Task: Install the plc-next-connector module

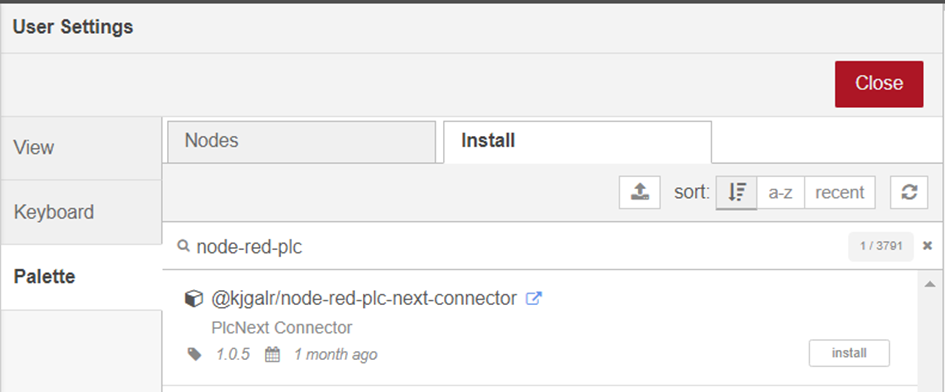Action: click(849, 353)
